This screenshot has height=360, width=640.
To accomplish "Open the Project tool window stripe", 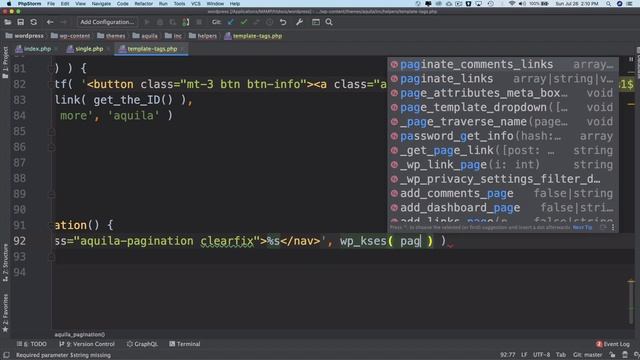I will pyautogui.click(x=5, y=62).
